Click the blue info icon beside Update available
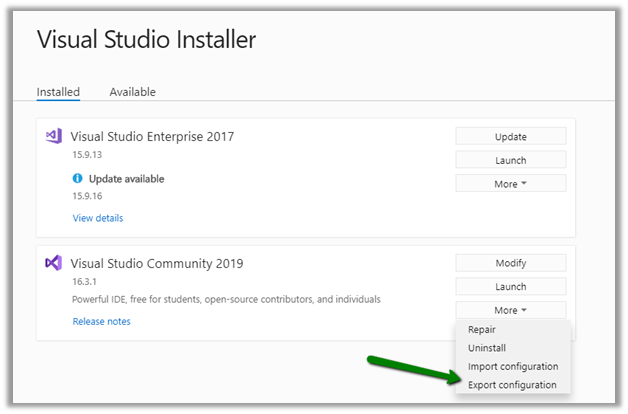Screen dimensions: 628x414 pos(78,179)
